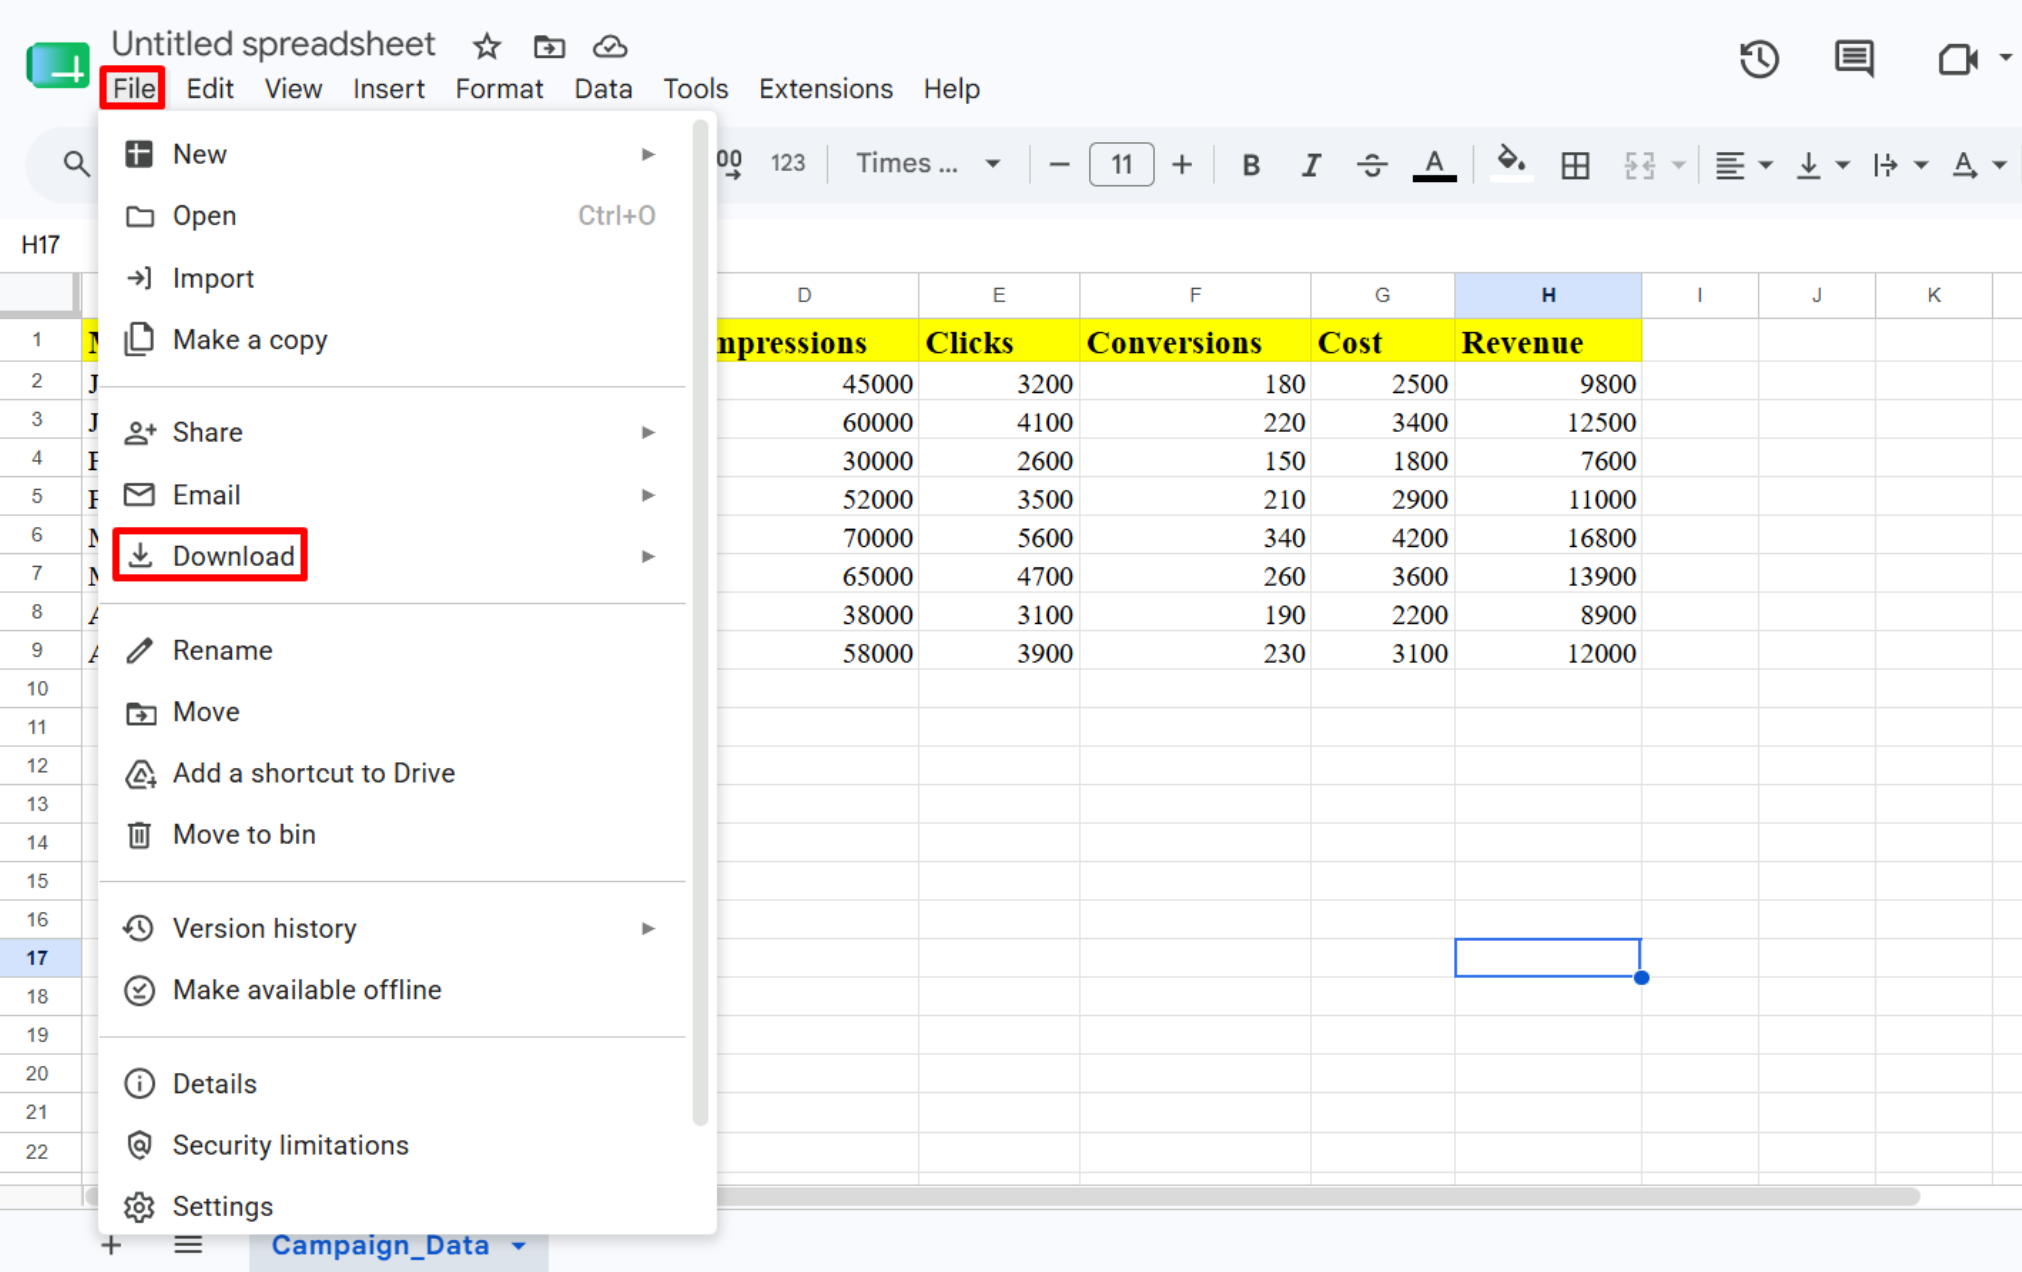
Task: Open Settings in the File menu
Action: (392, 1206)
